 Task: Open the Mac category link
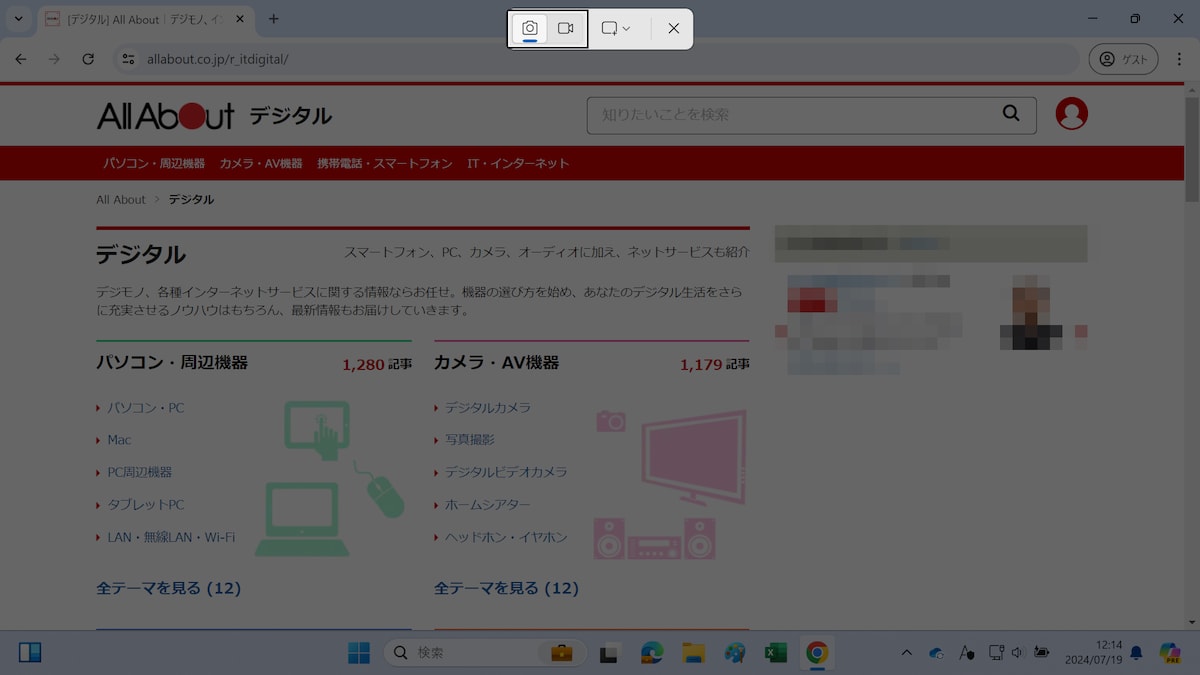(119, 440)
